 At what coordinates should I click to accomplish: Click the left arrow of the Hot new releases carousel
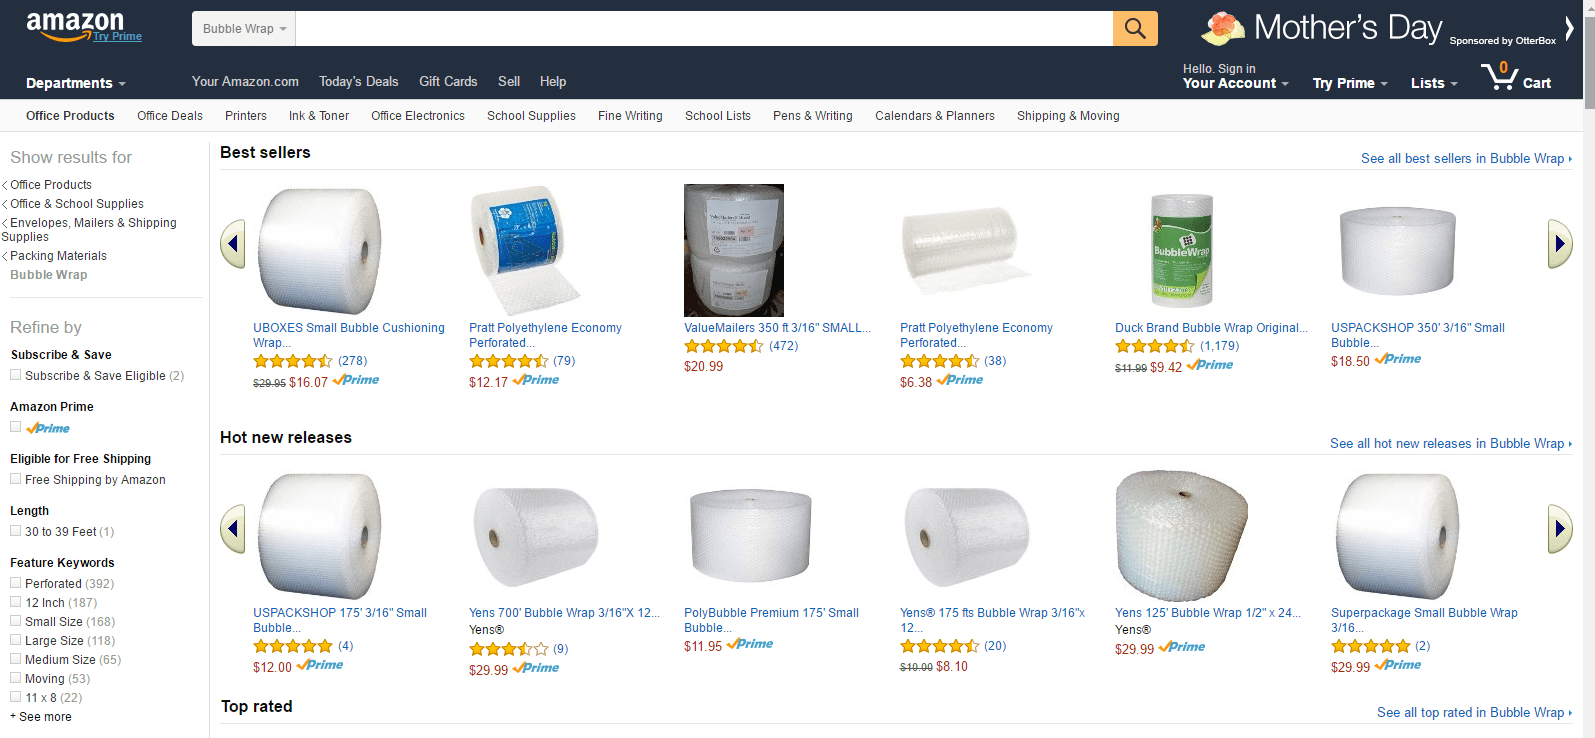(232, 528)
